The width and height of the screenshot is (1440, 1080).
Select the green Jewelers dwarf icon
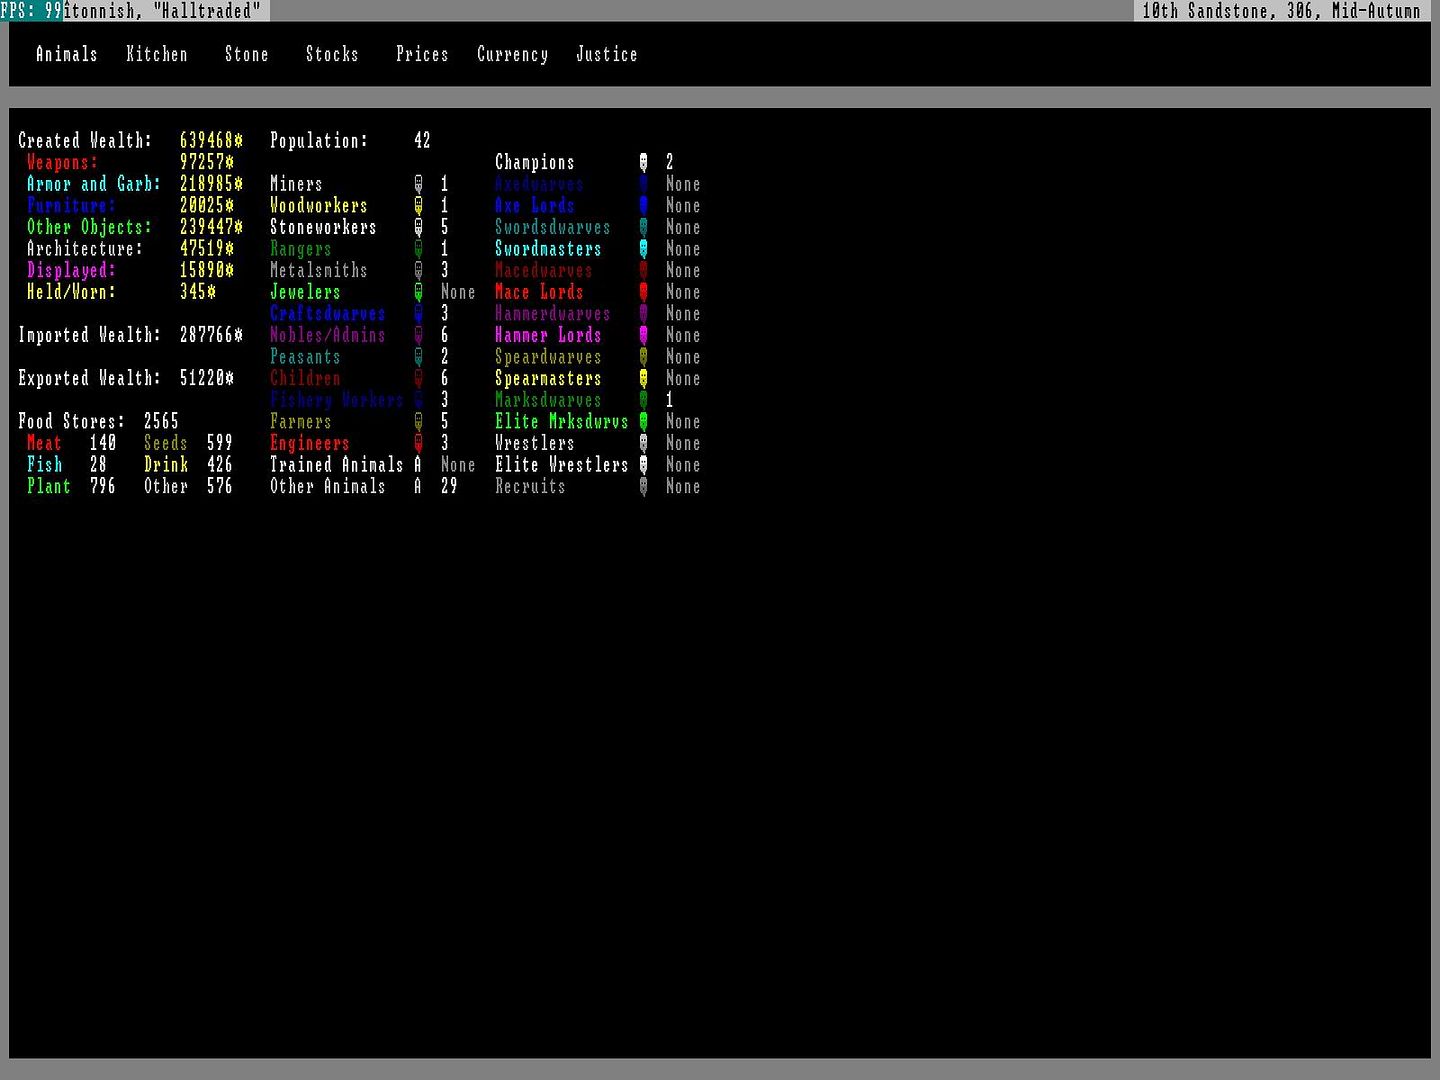418,292
